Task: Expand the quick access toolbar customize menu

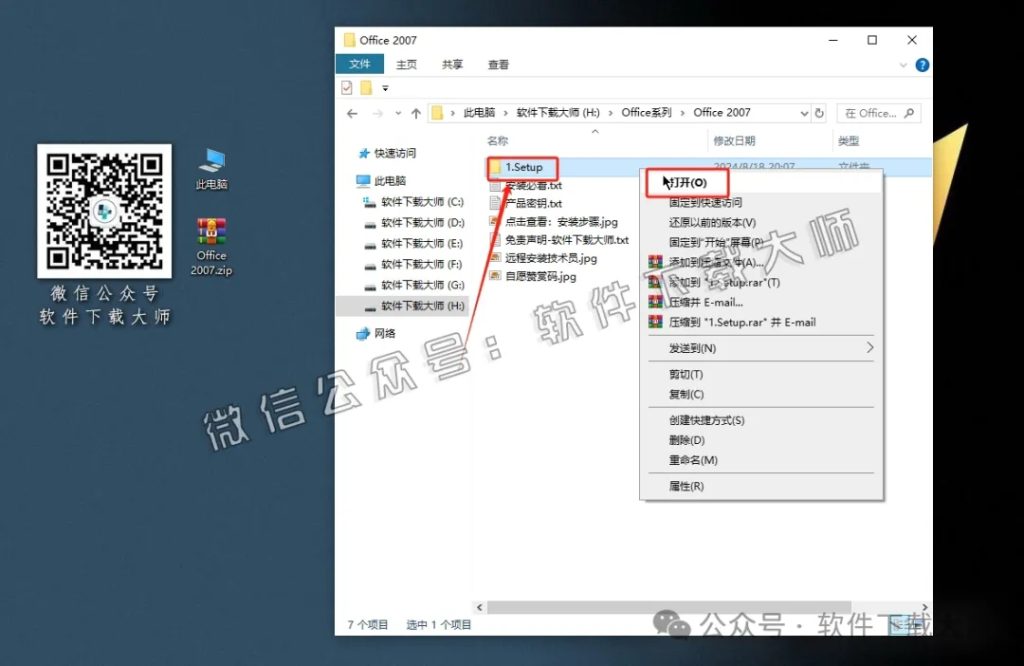Action: [383, 87]
